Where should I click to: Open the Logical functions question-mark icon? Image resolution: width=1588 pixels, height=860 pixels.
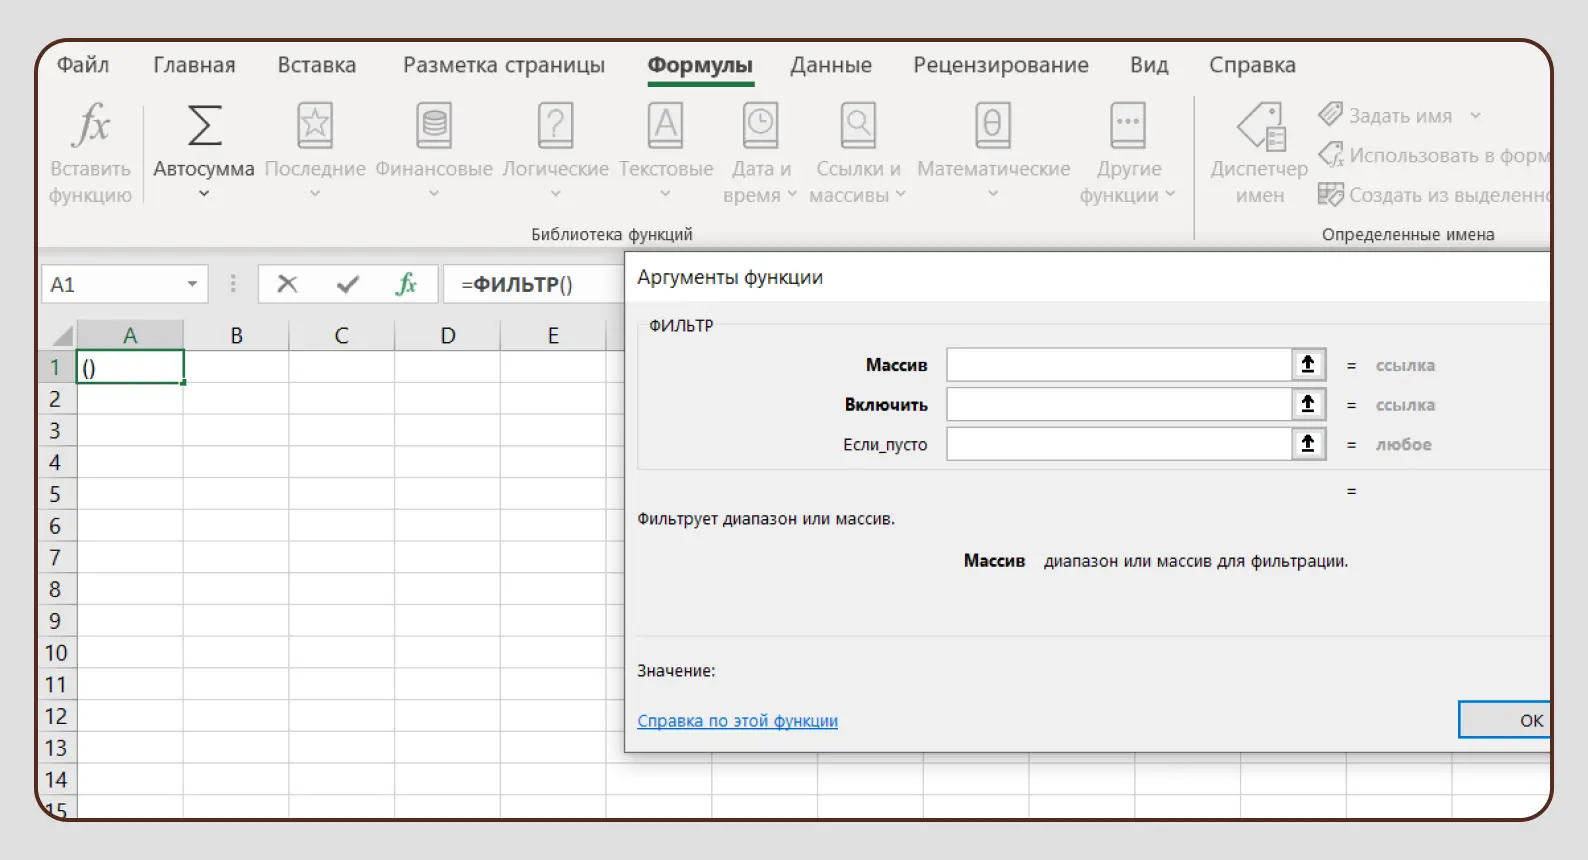click(x=556, y=126)
